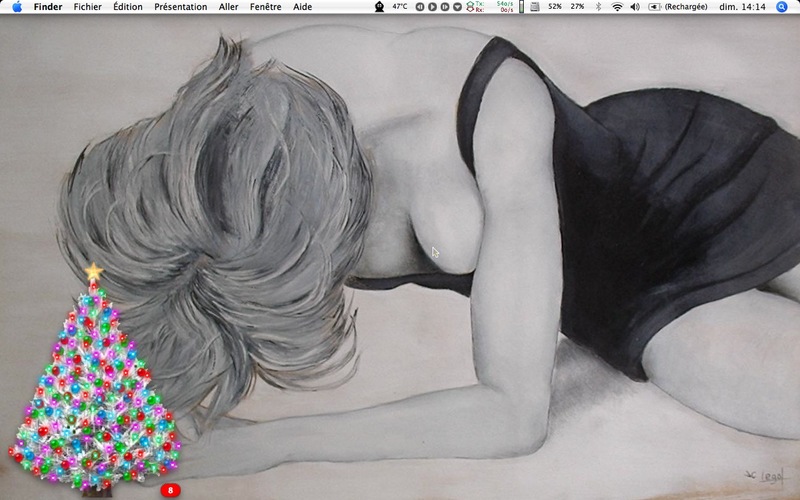Viewport: 800px width, 500px height.
Task: Open the Apple menu
Action: tap(17, 7)
